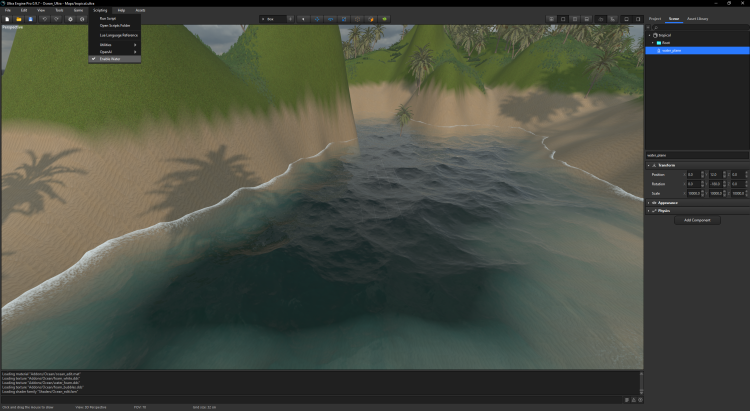Toggle the Enable Water checked menu item
The height and width of the screenshot is (411, 750).
coord(110,59)
